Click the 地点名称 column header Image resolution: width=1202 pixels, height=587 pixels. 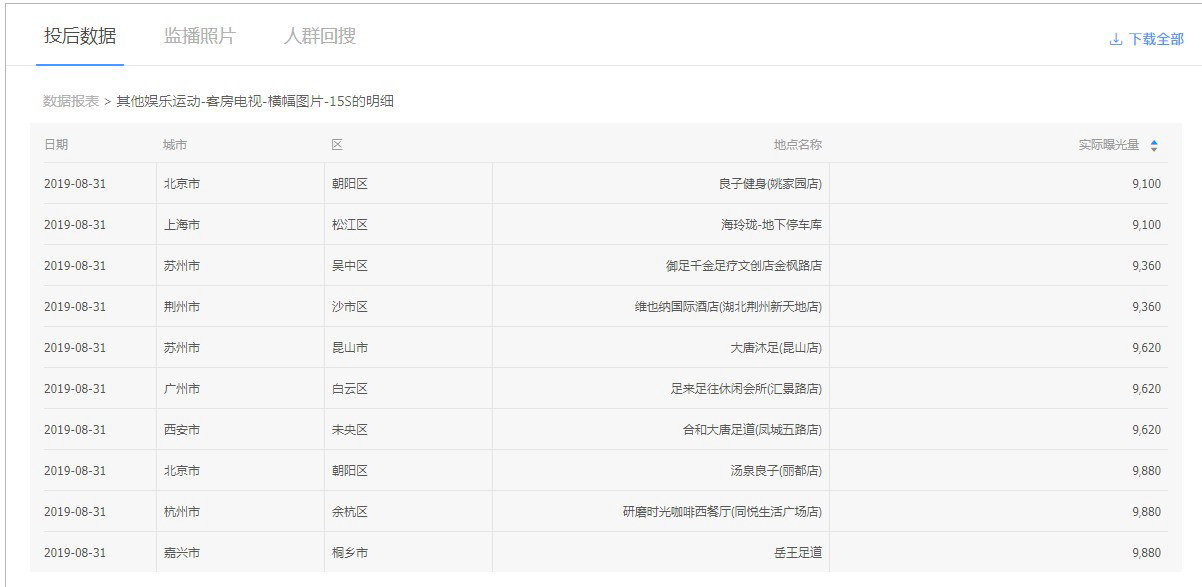click(x=797, y=145)
